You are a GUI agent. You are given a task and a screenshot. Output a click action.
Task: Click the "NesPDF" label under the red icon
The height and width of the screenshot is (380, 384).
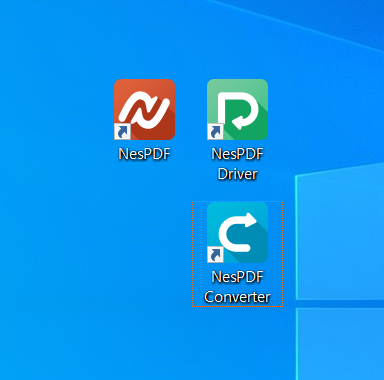click(144, 154)
